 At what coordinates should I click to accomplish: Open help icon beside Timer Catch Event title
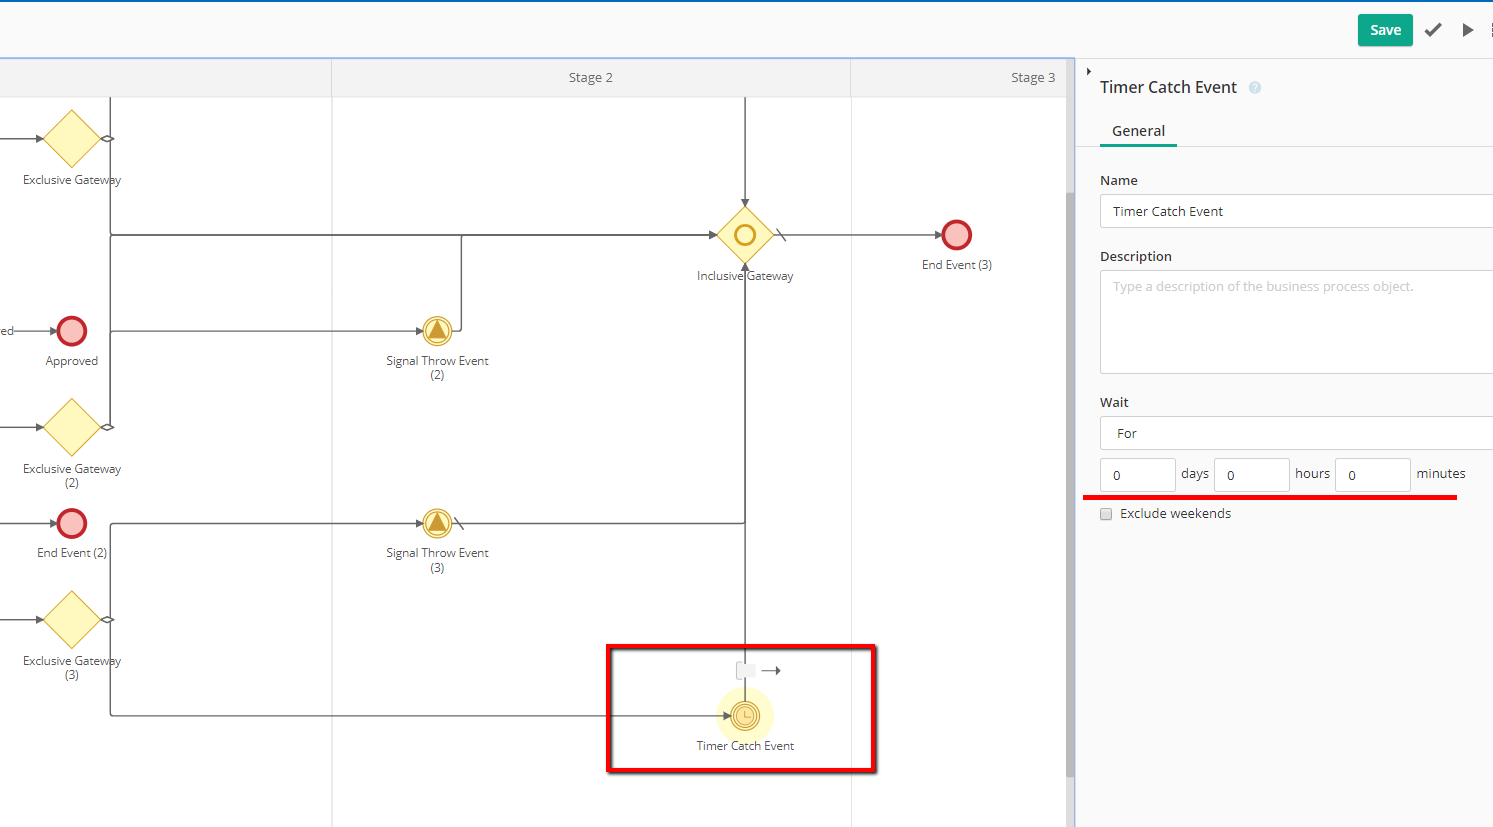[1255, 88]
